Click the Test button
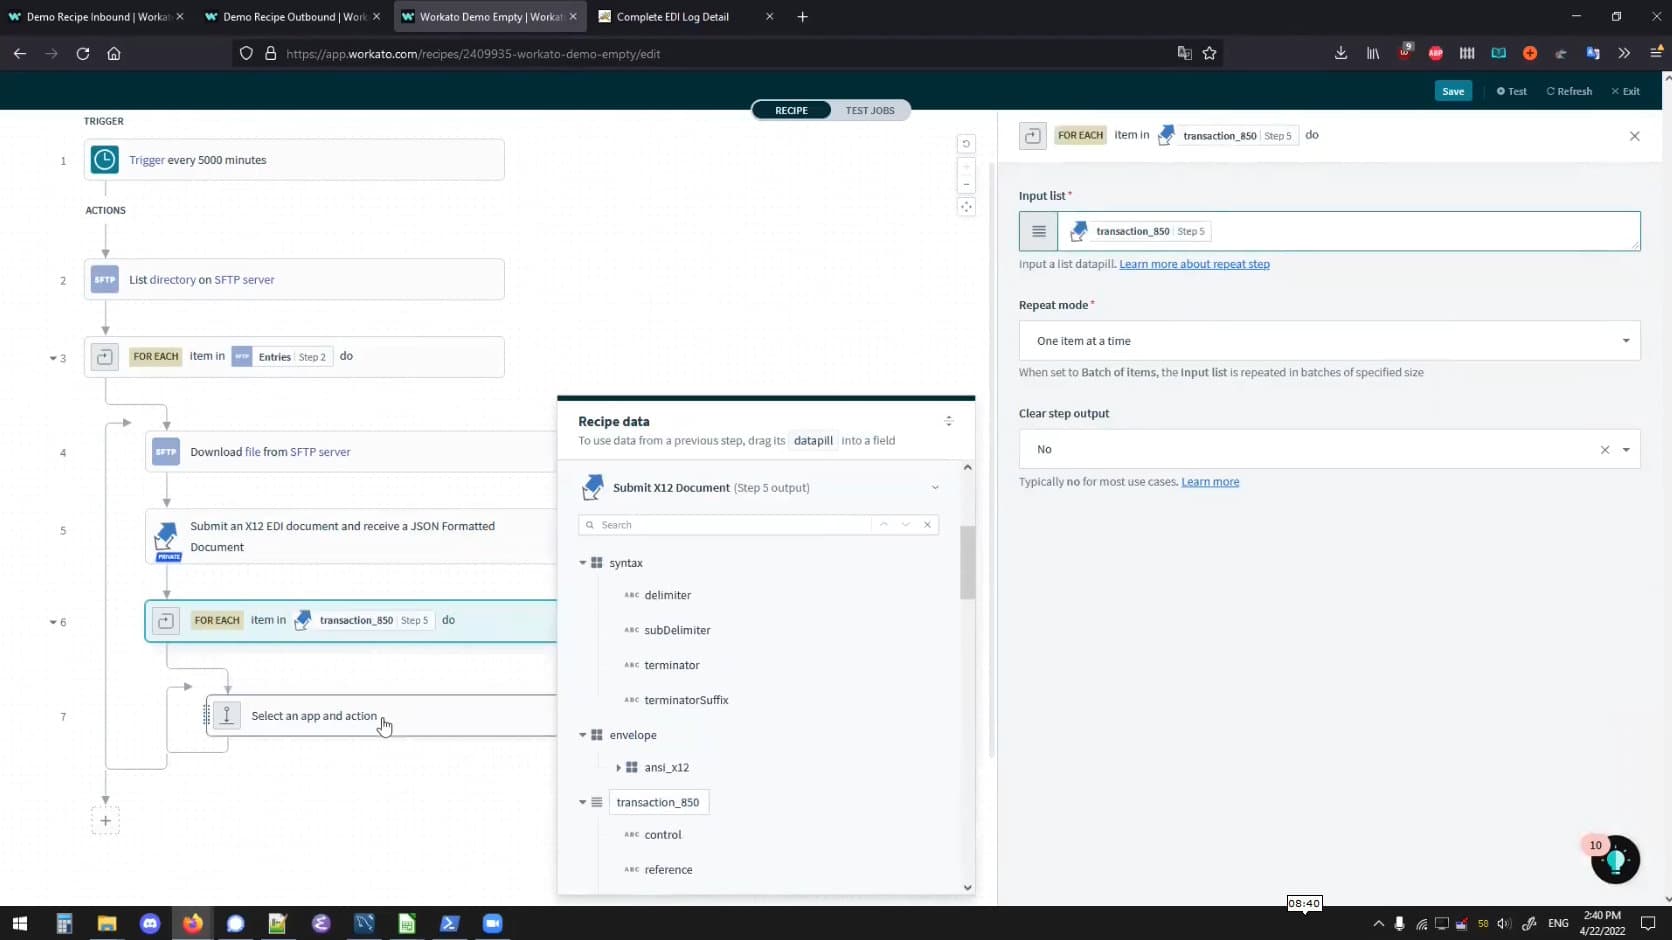 tap(1511, 91)
